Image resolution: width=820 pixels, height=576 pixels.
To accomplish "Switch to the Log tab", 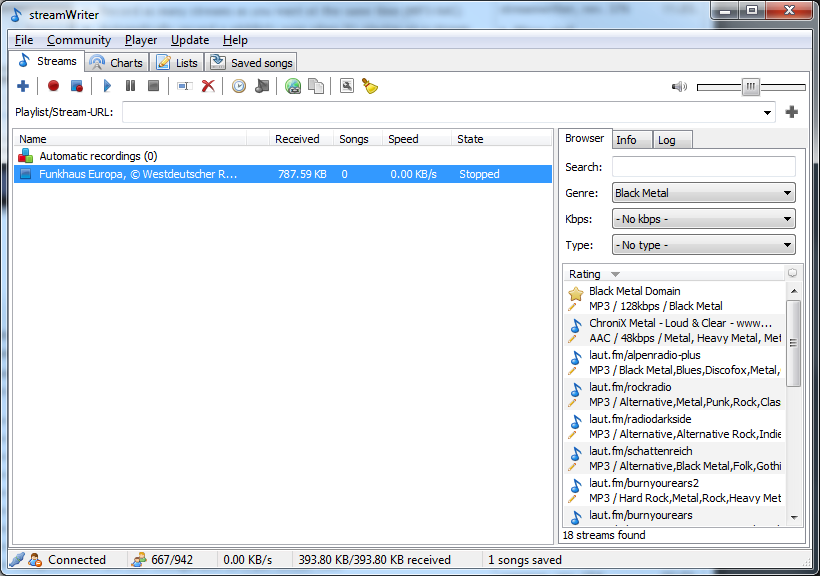I will [672, 140].
